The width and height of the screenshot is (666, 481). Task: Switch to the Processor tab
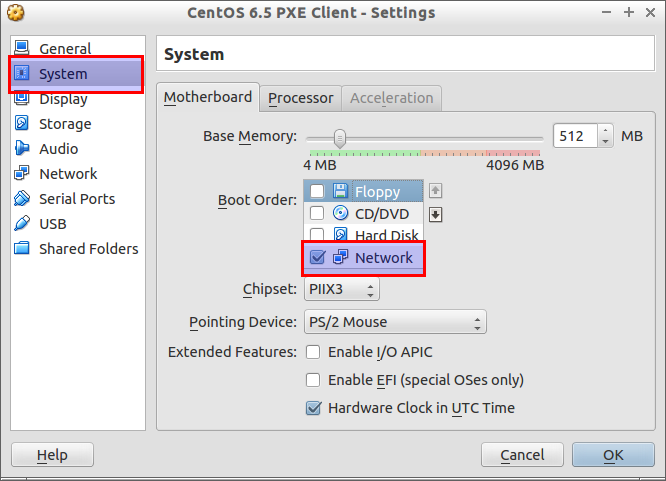click(x=300, y=98)
